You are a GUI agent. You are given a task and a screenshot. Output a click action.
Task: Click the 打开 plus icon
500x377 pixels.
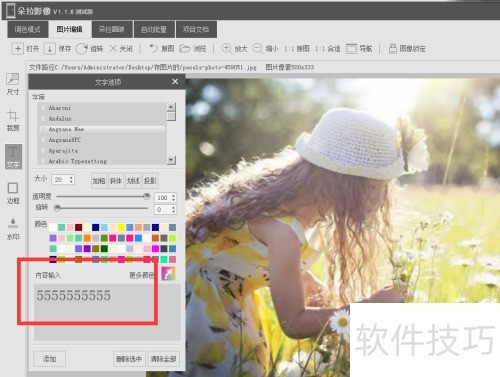(18, 49)
